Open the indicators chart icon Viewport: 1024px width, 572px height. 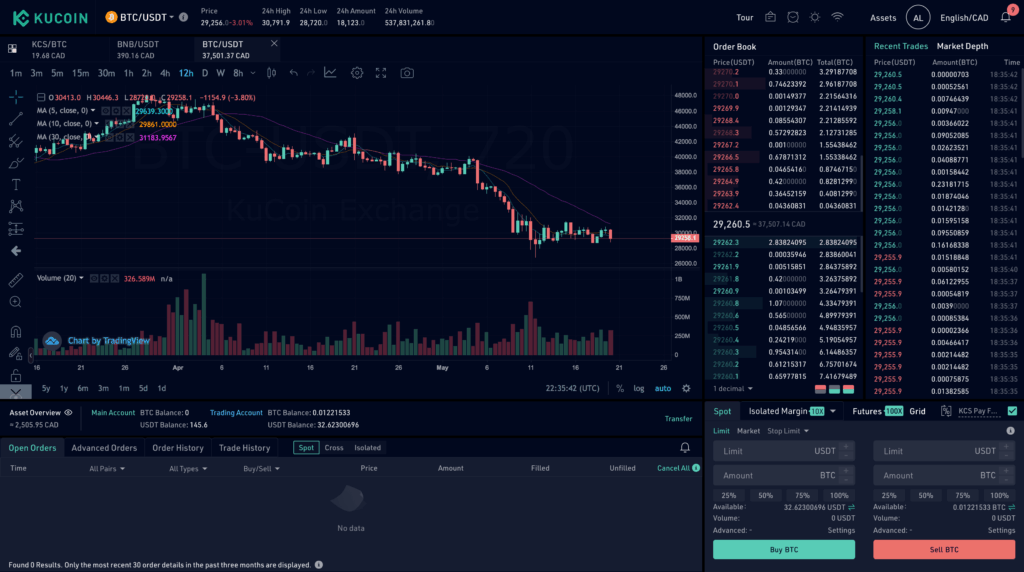click(x=330, y=73)
